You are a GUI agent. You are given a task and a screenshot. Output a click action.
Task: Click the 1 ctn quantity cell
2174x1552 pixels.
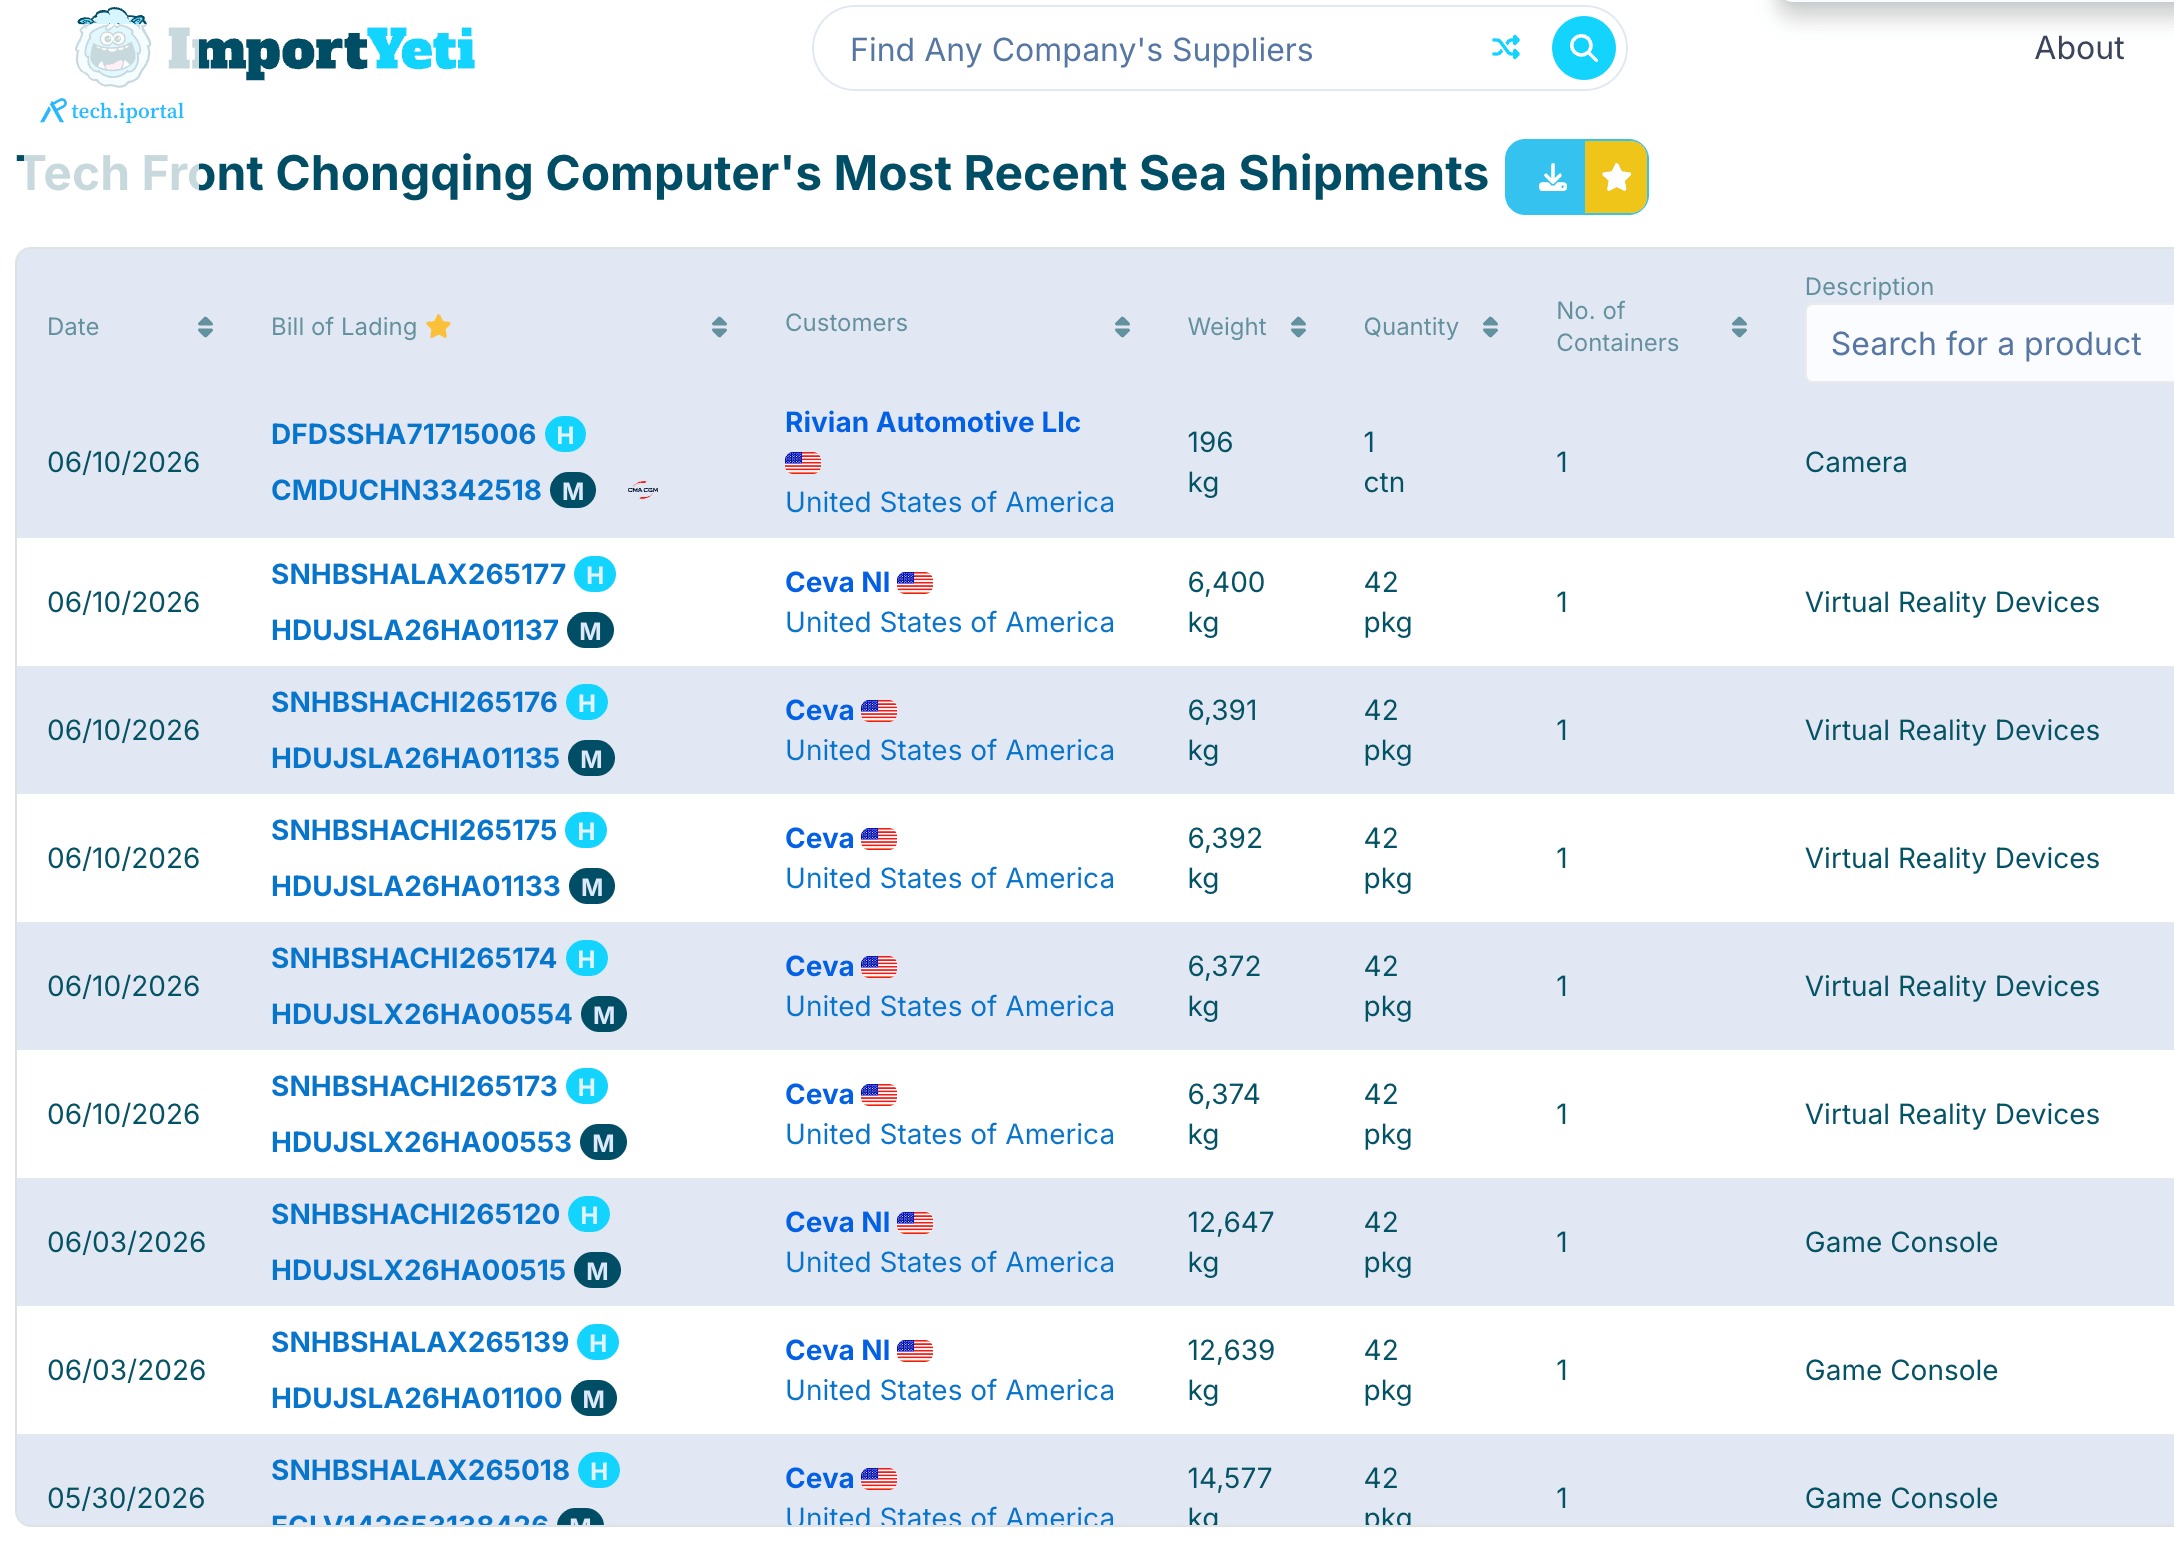tap(1384, 462)
